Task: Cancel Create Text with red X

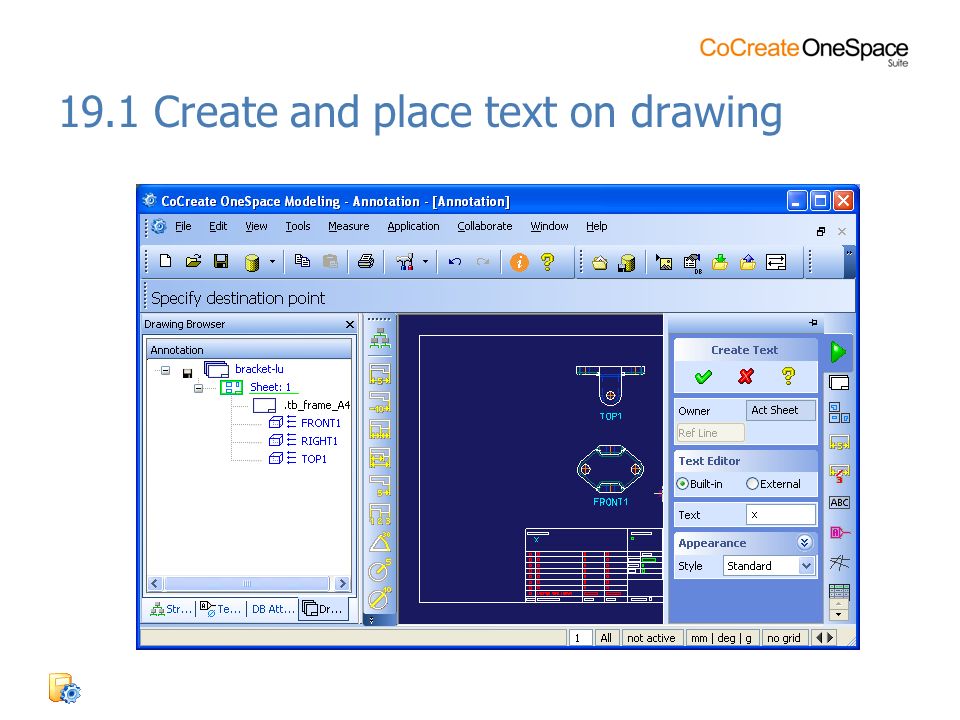Action: click(746, 377)
